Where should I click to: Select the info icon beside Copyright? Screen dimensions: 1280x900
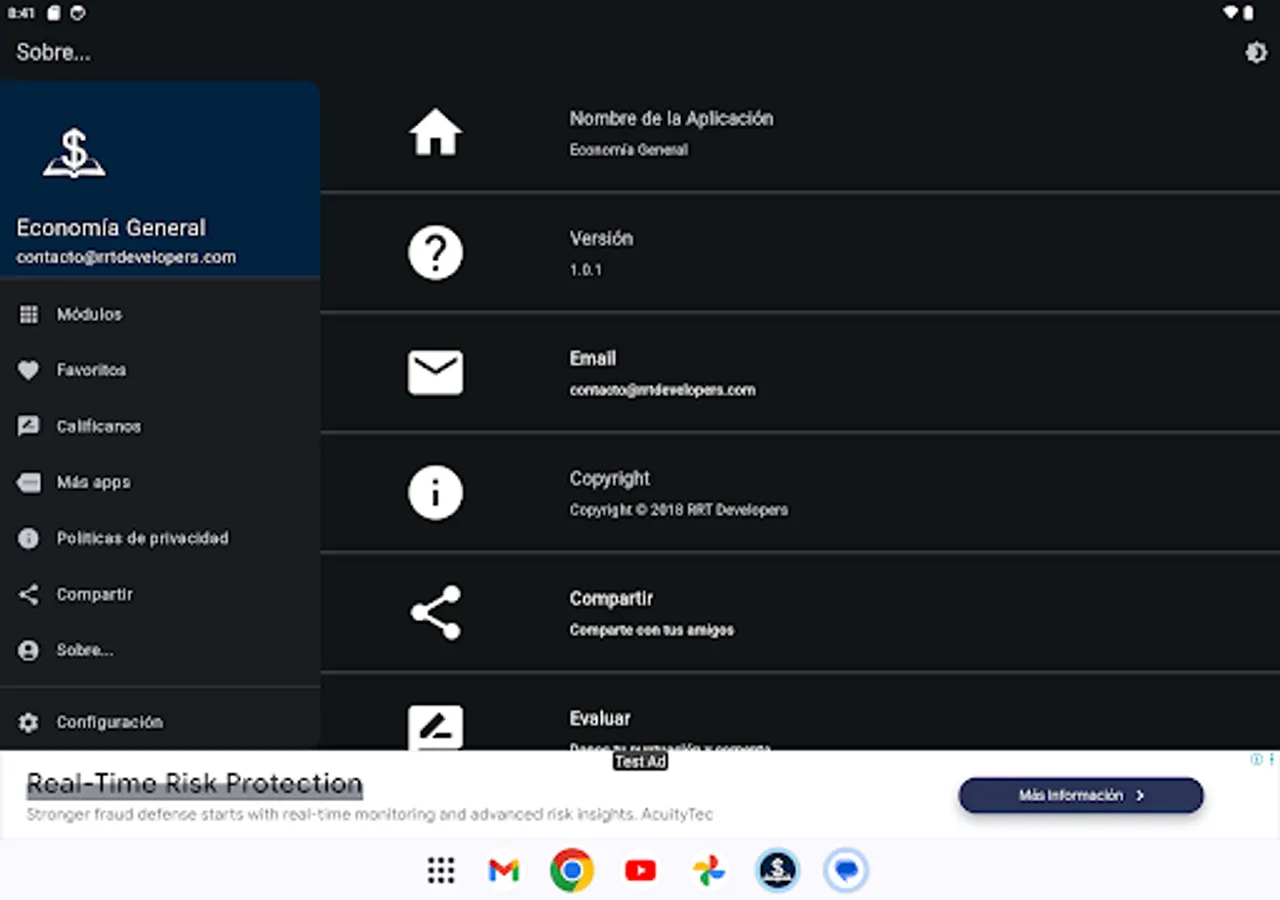coord(435,492)
